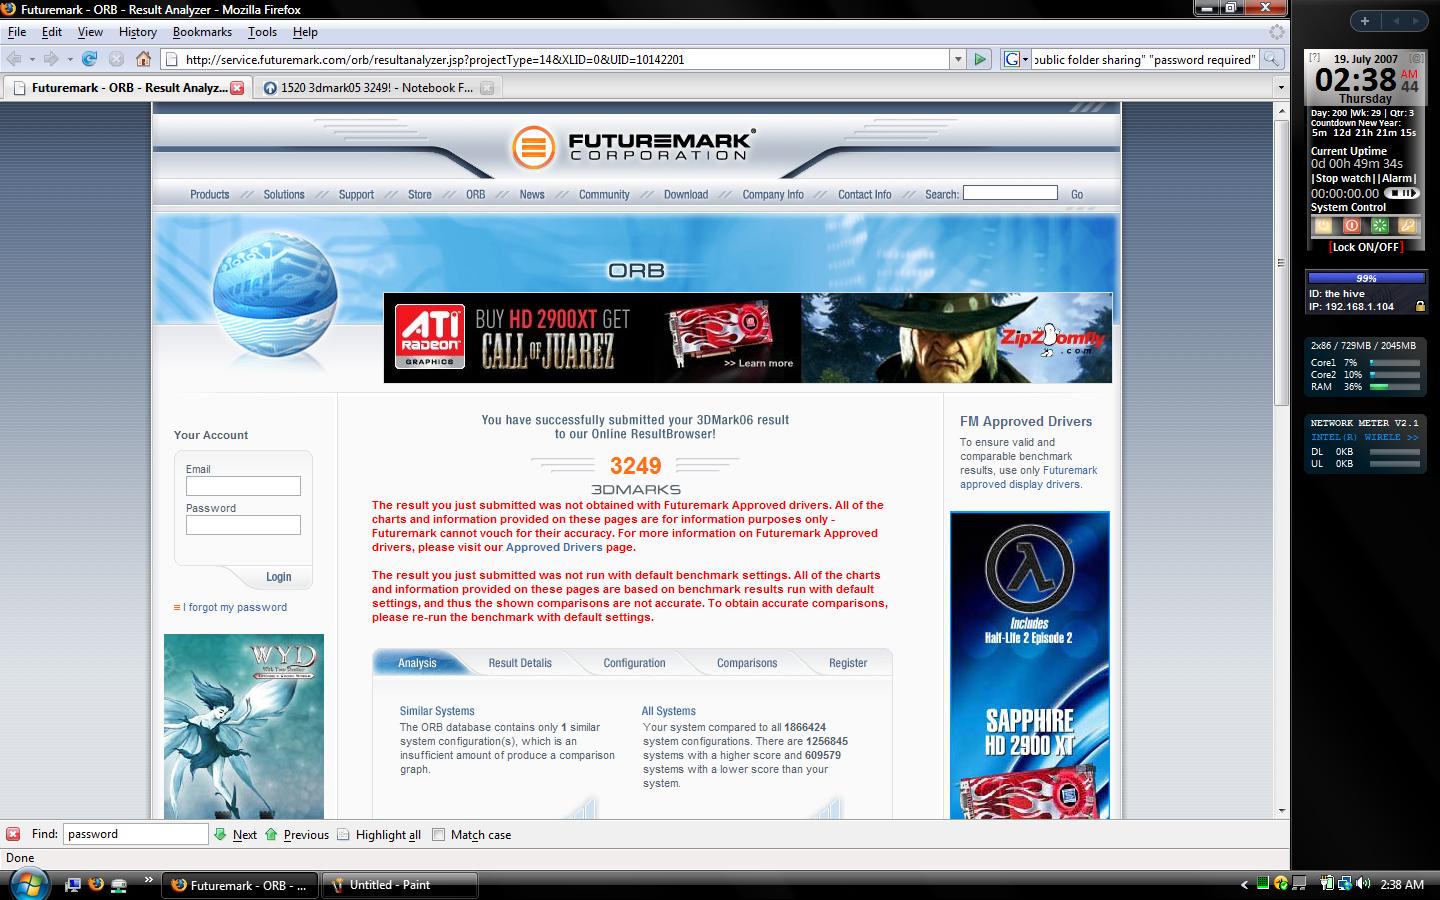Click the Firefox home icon

[143, 59]
